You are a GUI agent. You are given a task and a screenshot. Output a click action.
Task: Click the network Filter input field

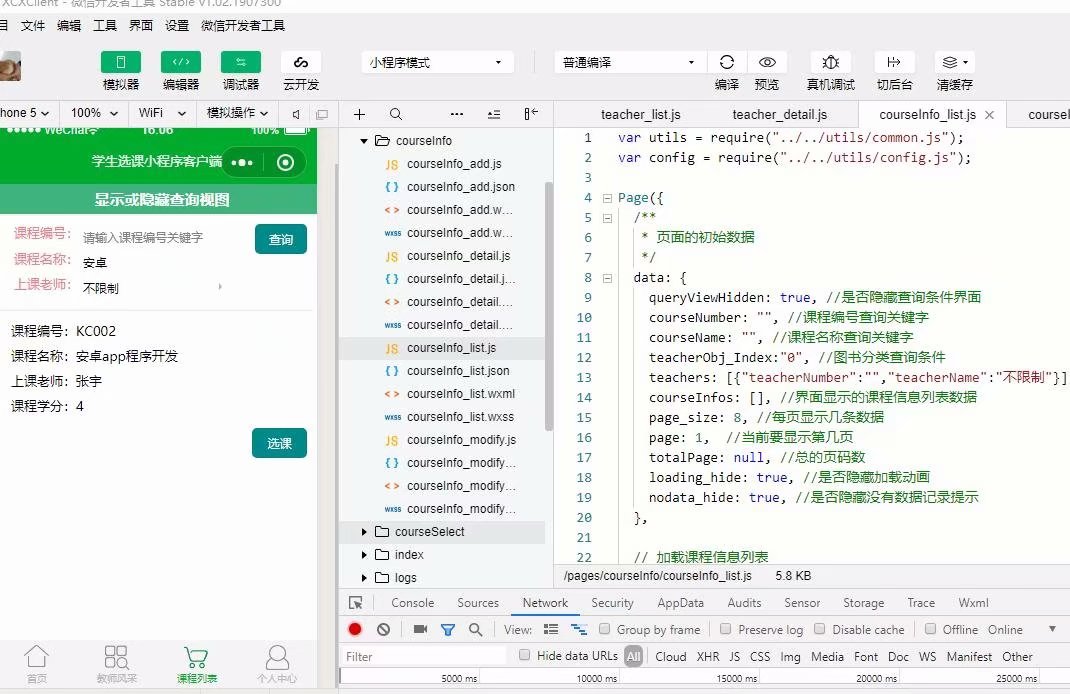pos(424,656)
